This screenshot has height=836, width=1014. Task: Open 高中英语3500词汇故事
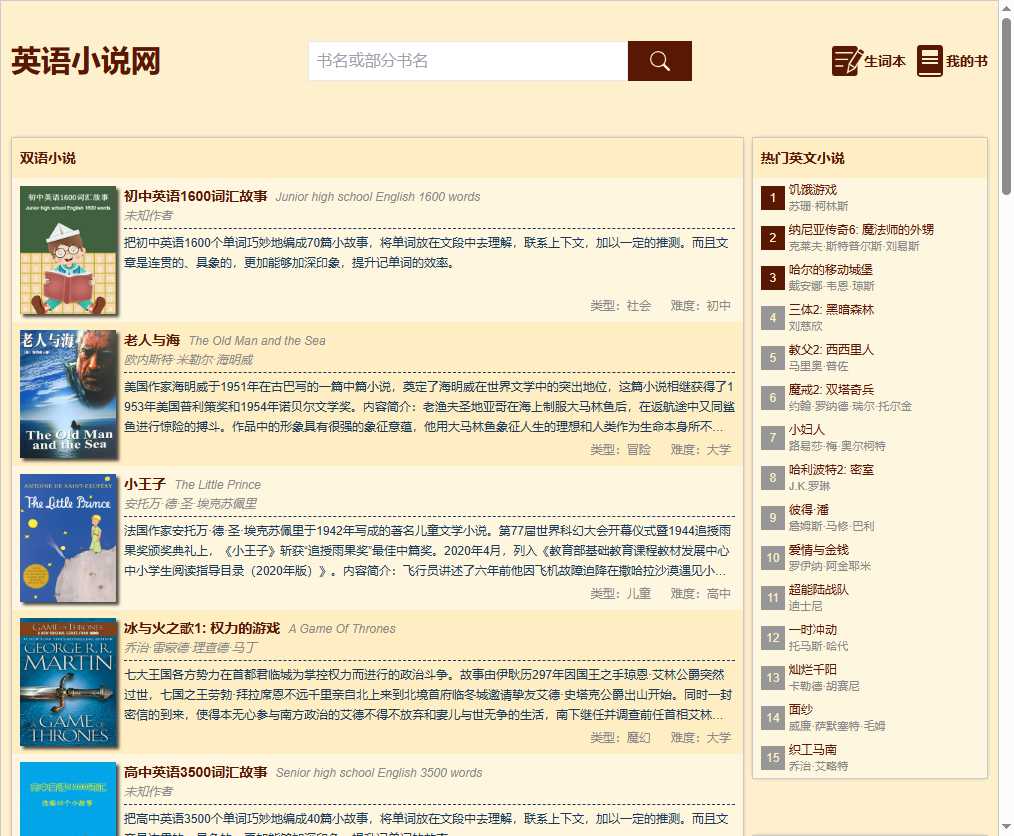[194, 772]
